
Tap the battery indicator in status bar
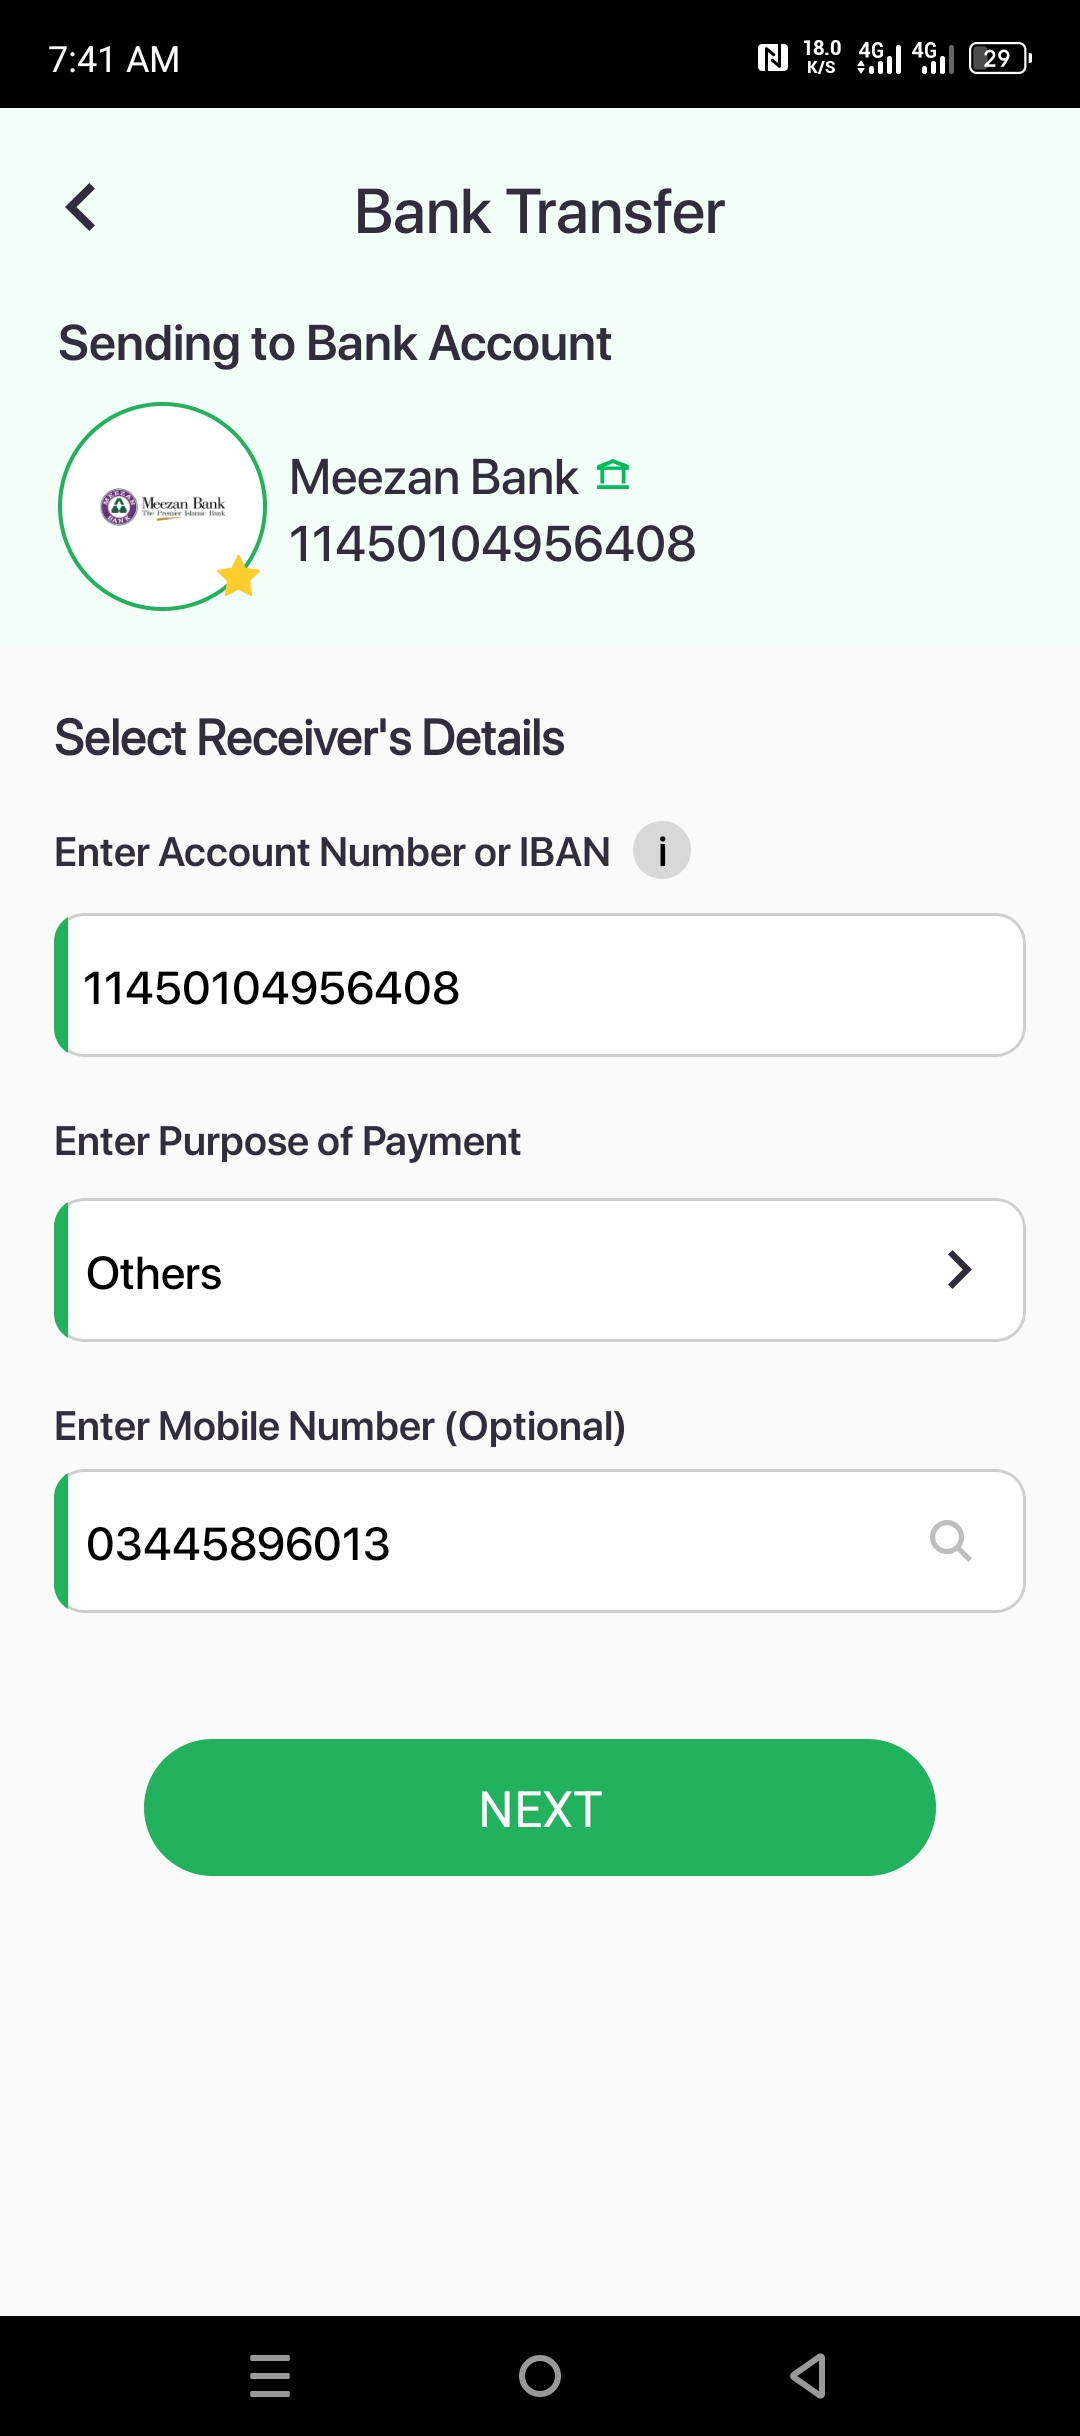(1000, 58)
